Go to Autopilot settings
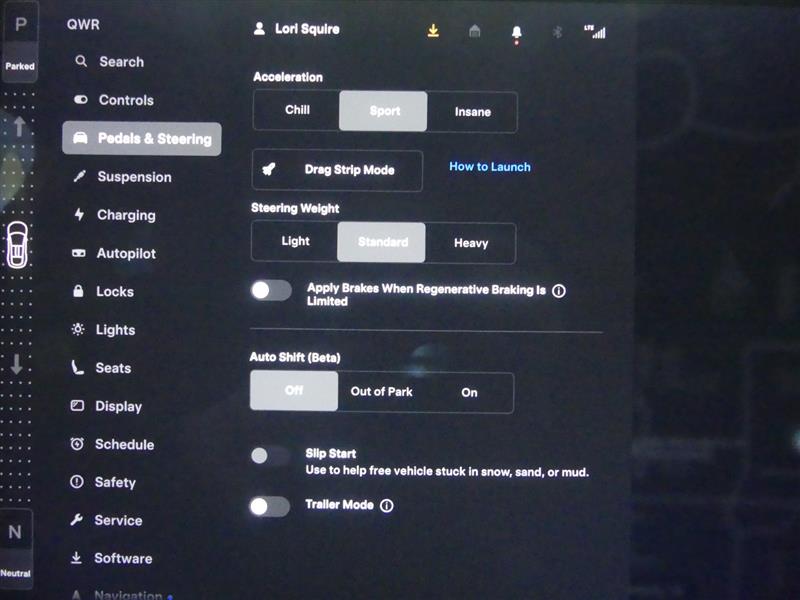Image resolution: width=800 pixels, height=600 pixels. tap(126, 254)
